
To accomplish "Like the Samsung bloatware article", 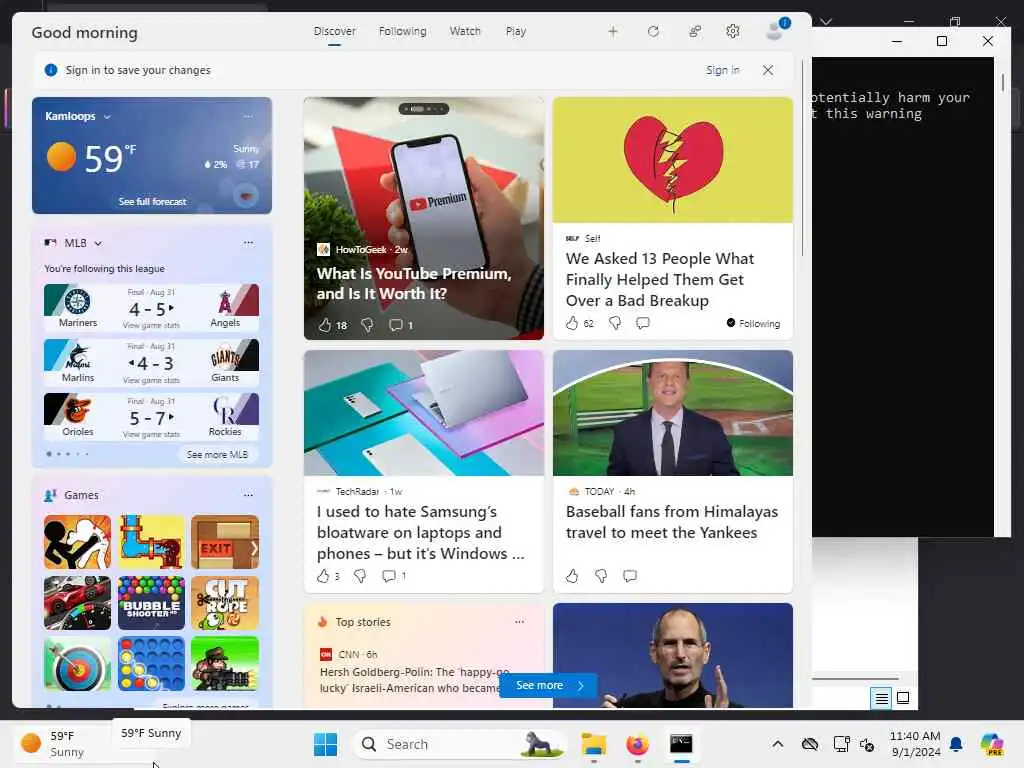I will 323,575.
